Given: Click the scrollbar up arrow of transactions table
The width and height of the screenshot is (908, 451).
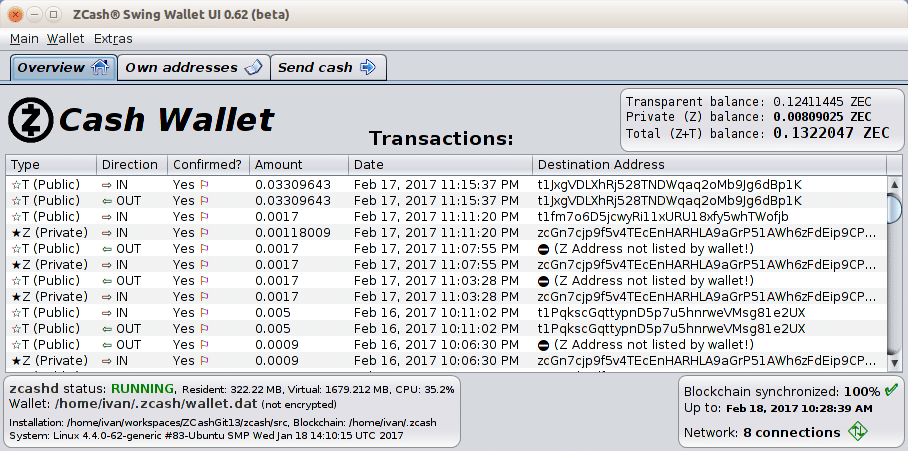Looking at the screenshot, I should point(894,185).
